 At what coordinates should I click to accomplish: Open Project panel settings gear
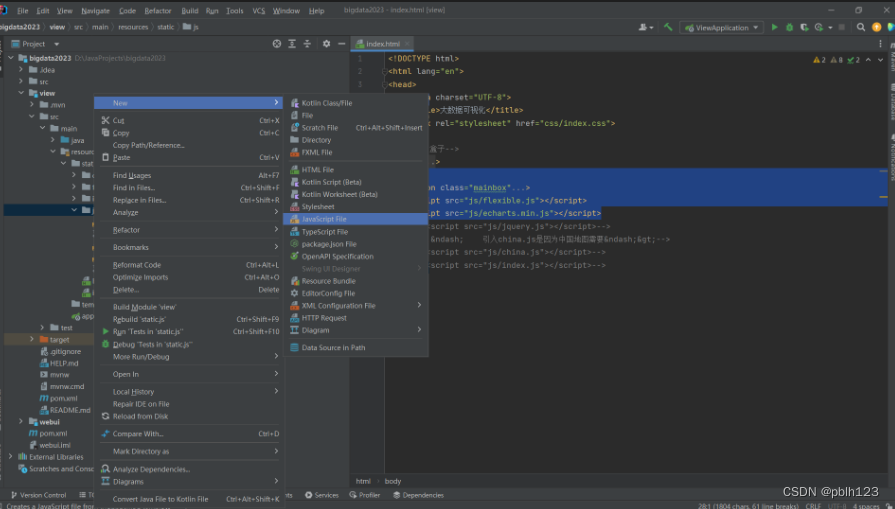[326, 44]
